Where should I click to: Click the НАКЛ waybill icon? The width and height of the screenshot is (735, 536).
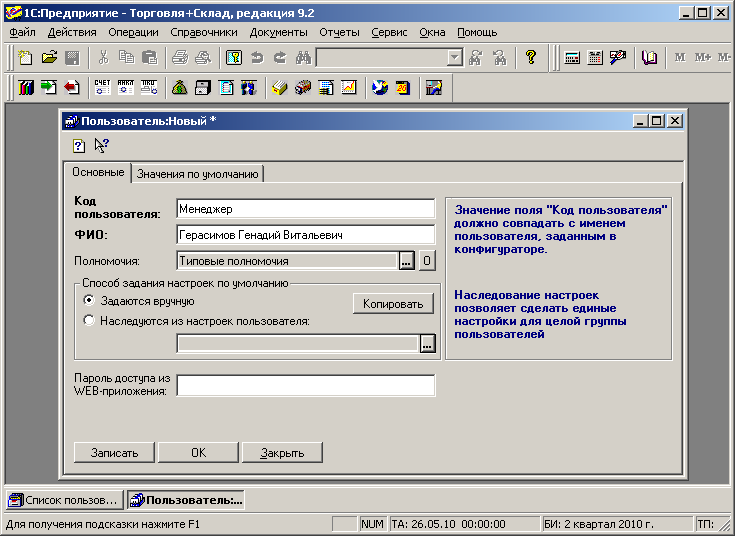pos(126,87)
